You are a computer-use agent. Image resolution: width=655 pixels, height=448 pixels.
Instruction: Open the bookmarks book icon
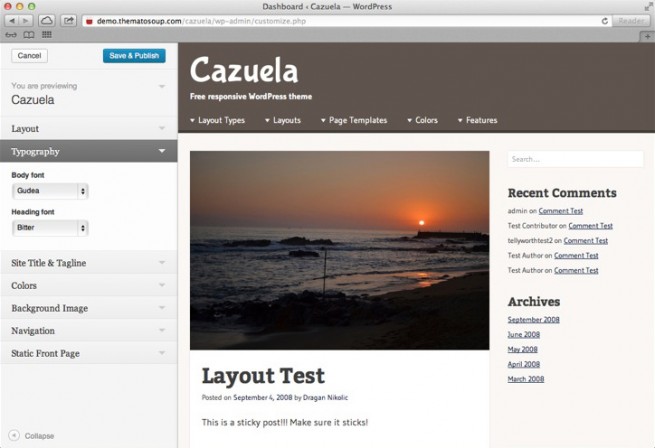coord(28,34)
